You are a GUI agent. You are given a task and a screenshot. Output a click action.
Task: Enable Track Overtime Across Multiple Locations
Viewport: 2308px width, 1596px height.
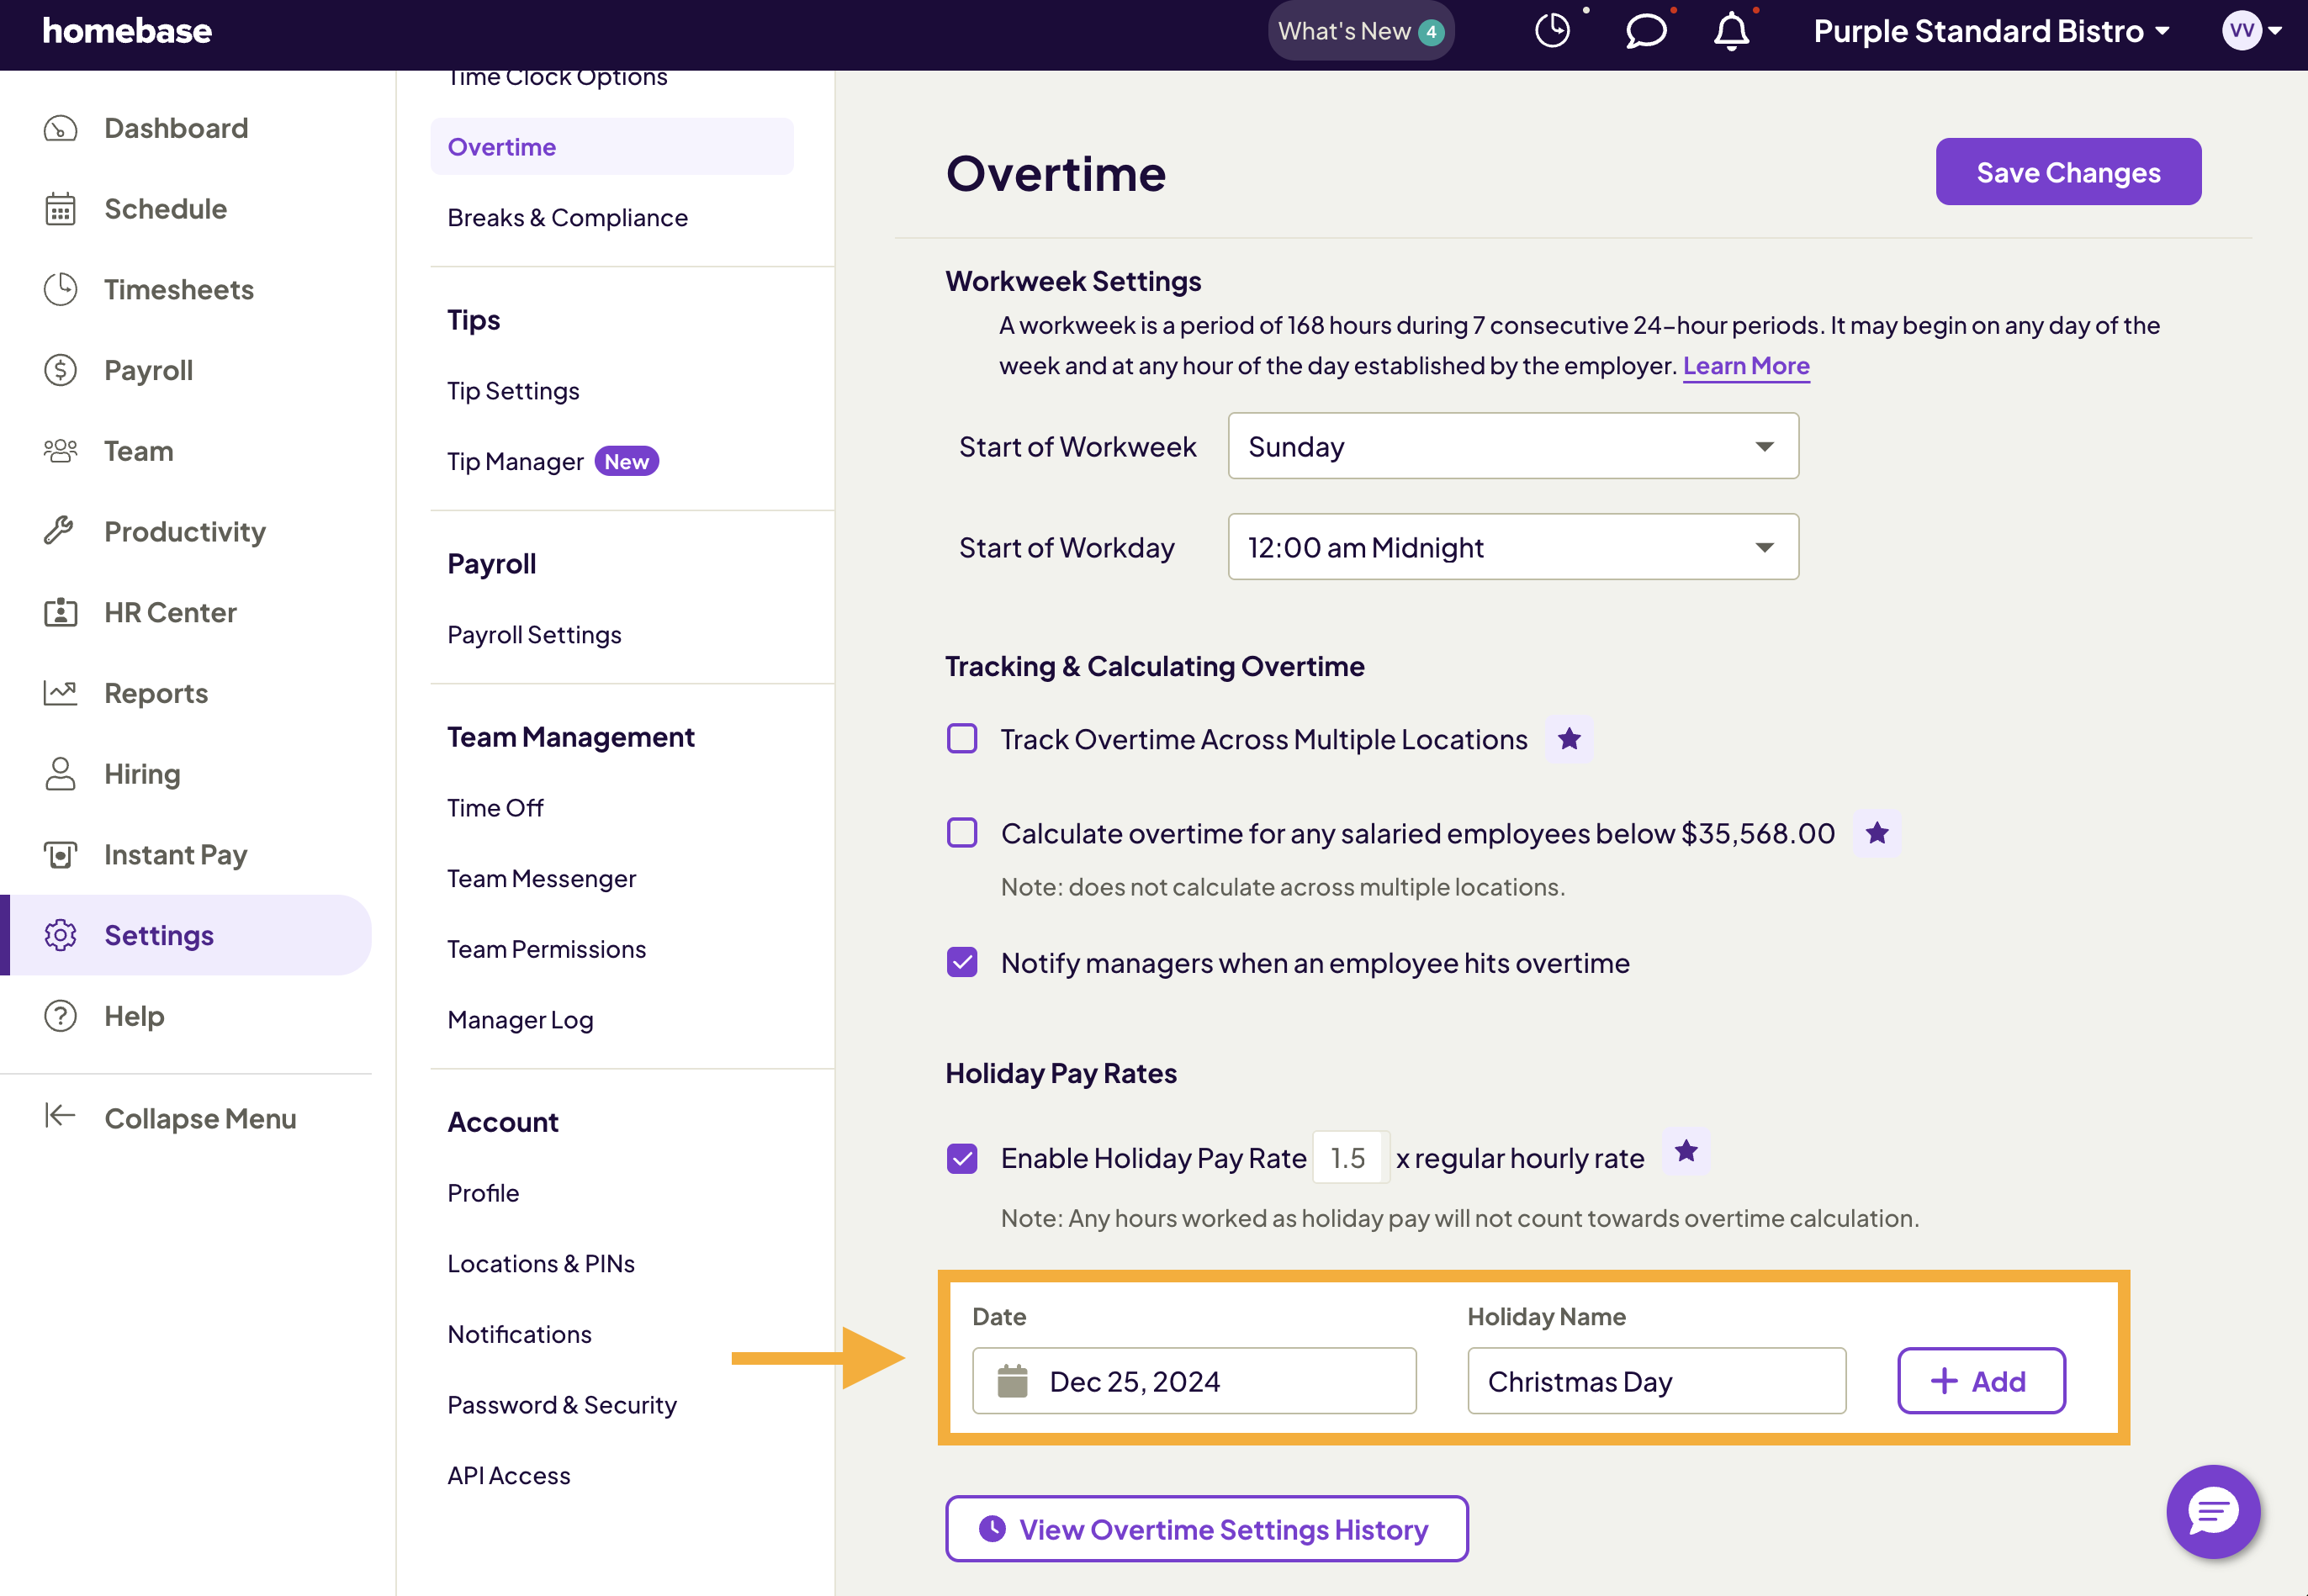pos(962,739)
